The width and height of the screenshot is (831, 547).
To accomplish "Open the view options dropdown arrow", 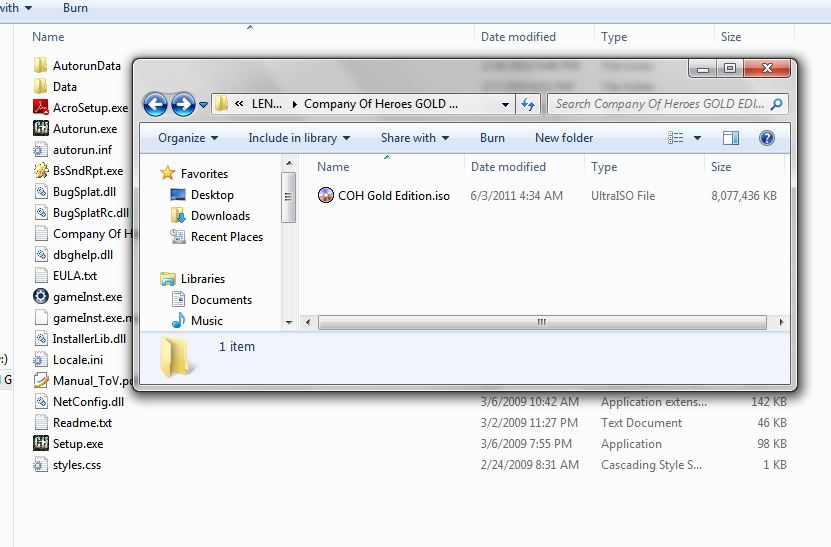I will point(697,138).
